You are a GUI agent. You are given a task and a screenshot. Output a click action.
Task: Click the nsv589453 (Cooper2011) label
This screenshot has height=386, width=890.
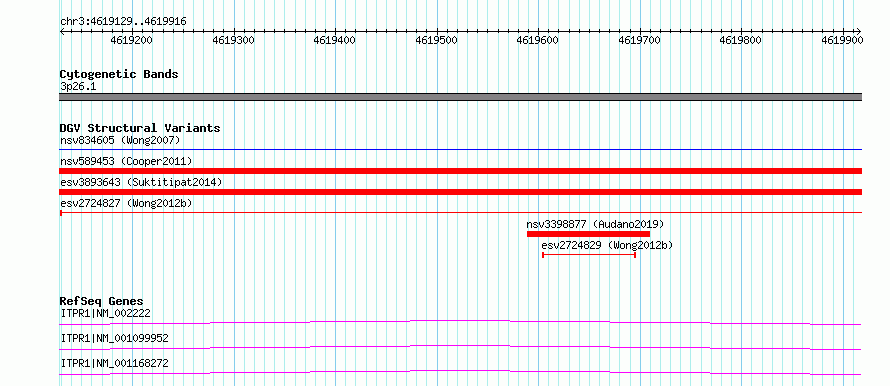pos(126,161)
